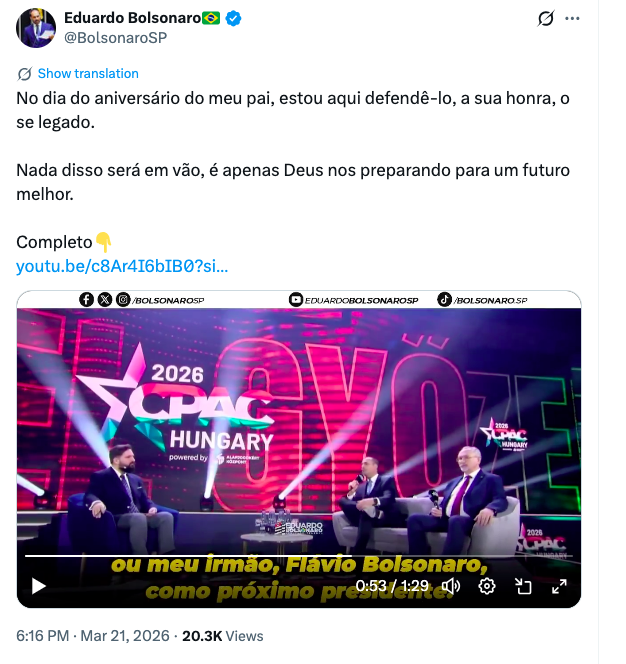
Task: Open video settings gear
Action: point(487,587)
